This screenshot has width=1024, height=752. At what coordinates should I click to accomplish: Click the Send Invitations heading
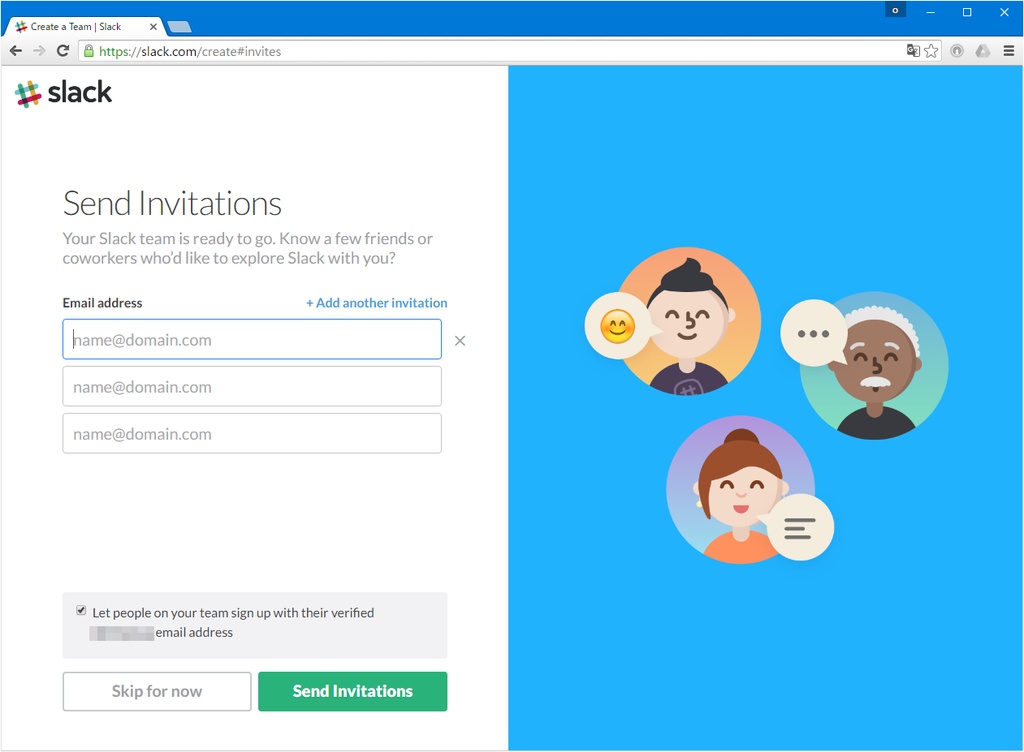coord(172,204)
